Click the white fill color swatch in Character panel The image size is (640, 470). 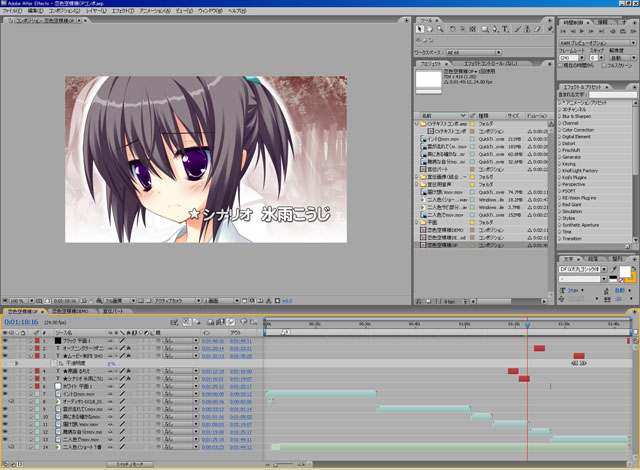624,271
